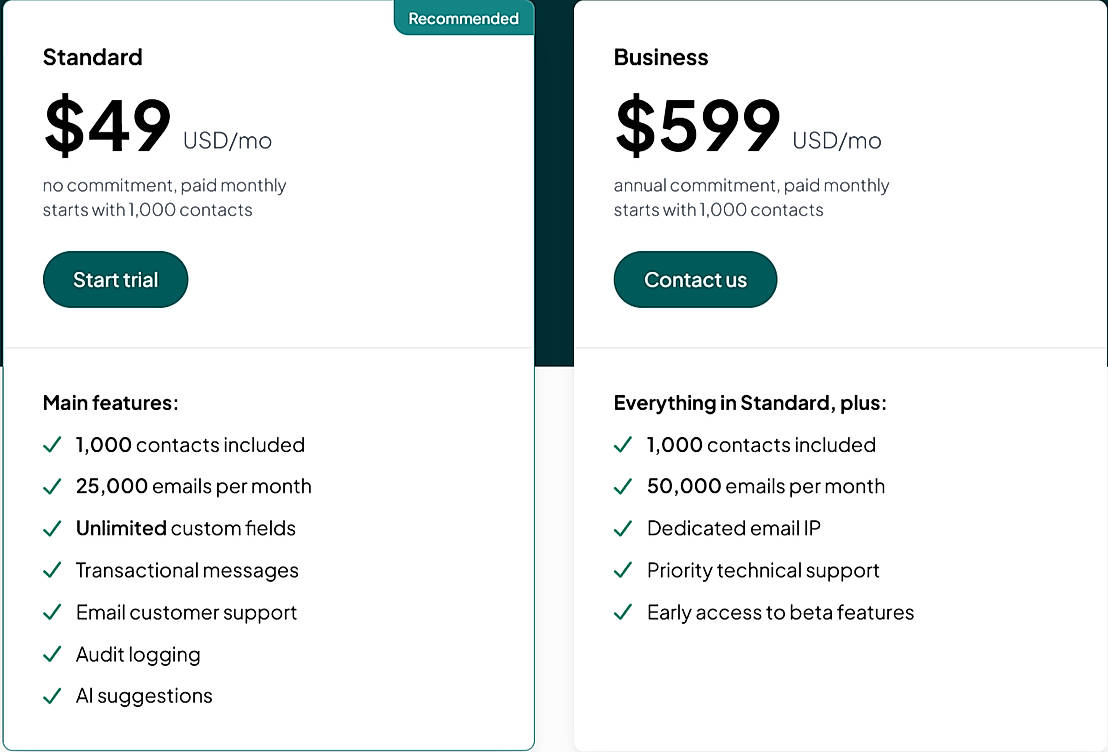Click the Recommended badge on Standard plan

463,18
